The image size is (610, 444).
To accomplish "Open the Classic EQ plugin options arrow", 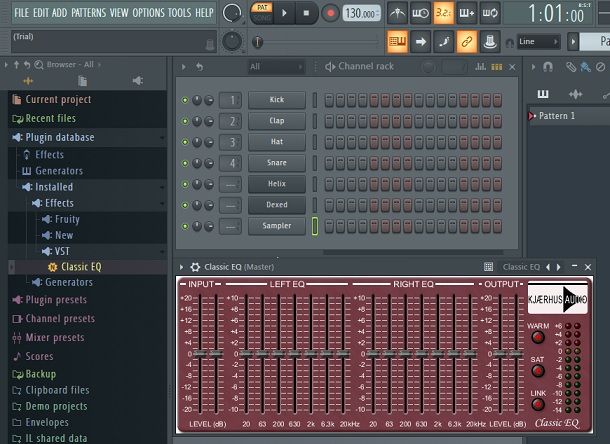I will click(181, 267).
